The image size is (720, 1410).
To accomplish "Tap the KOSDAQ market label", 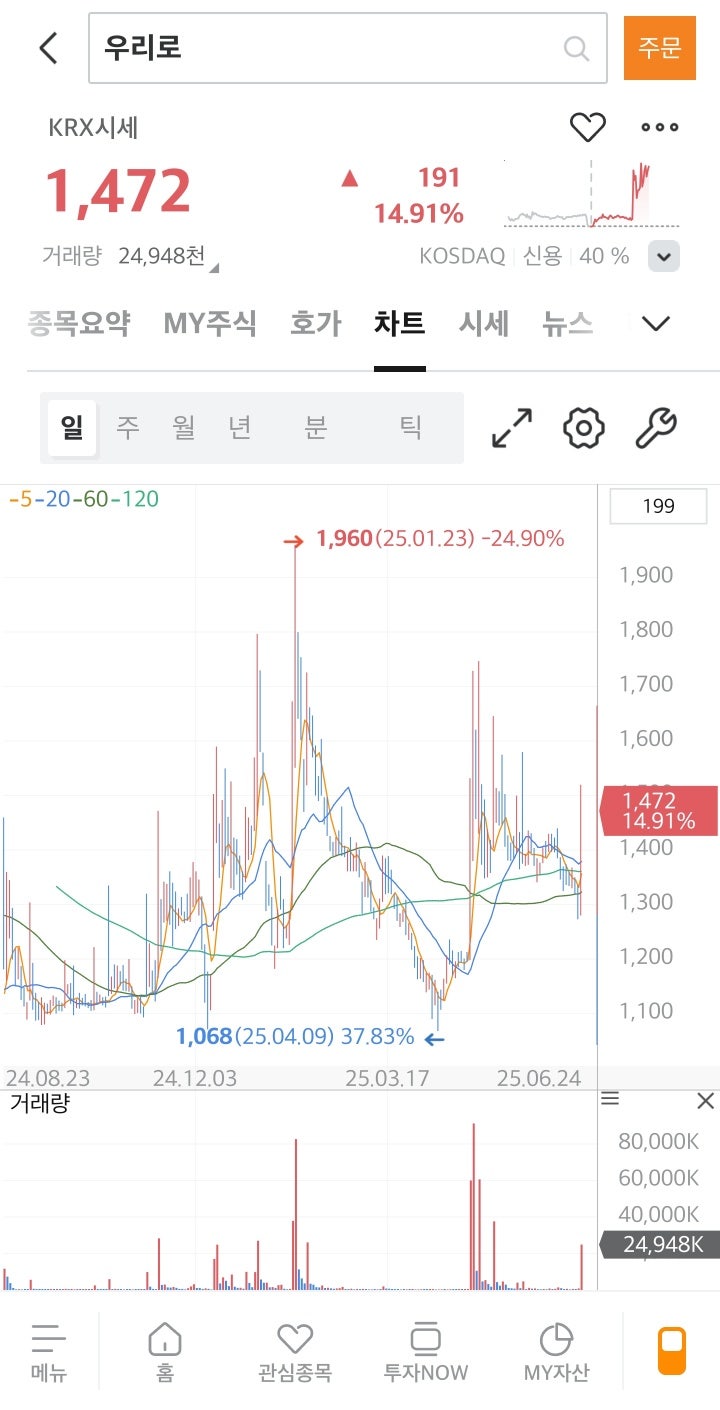I will 462,256.
